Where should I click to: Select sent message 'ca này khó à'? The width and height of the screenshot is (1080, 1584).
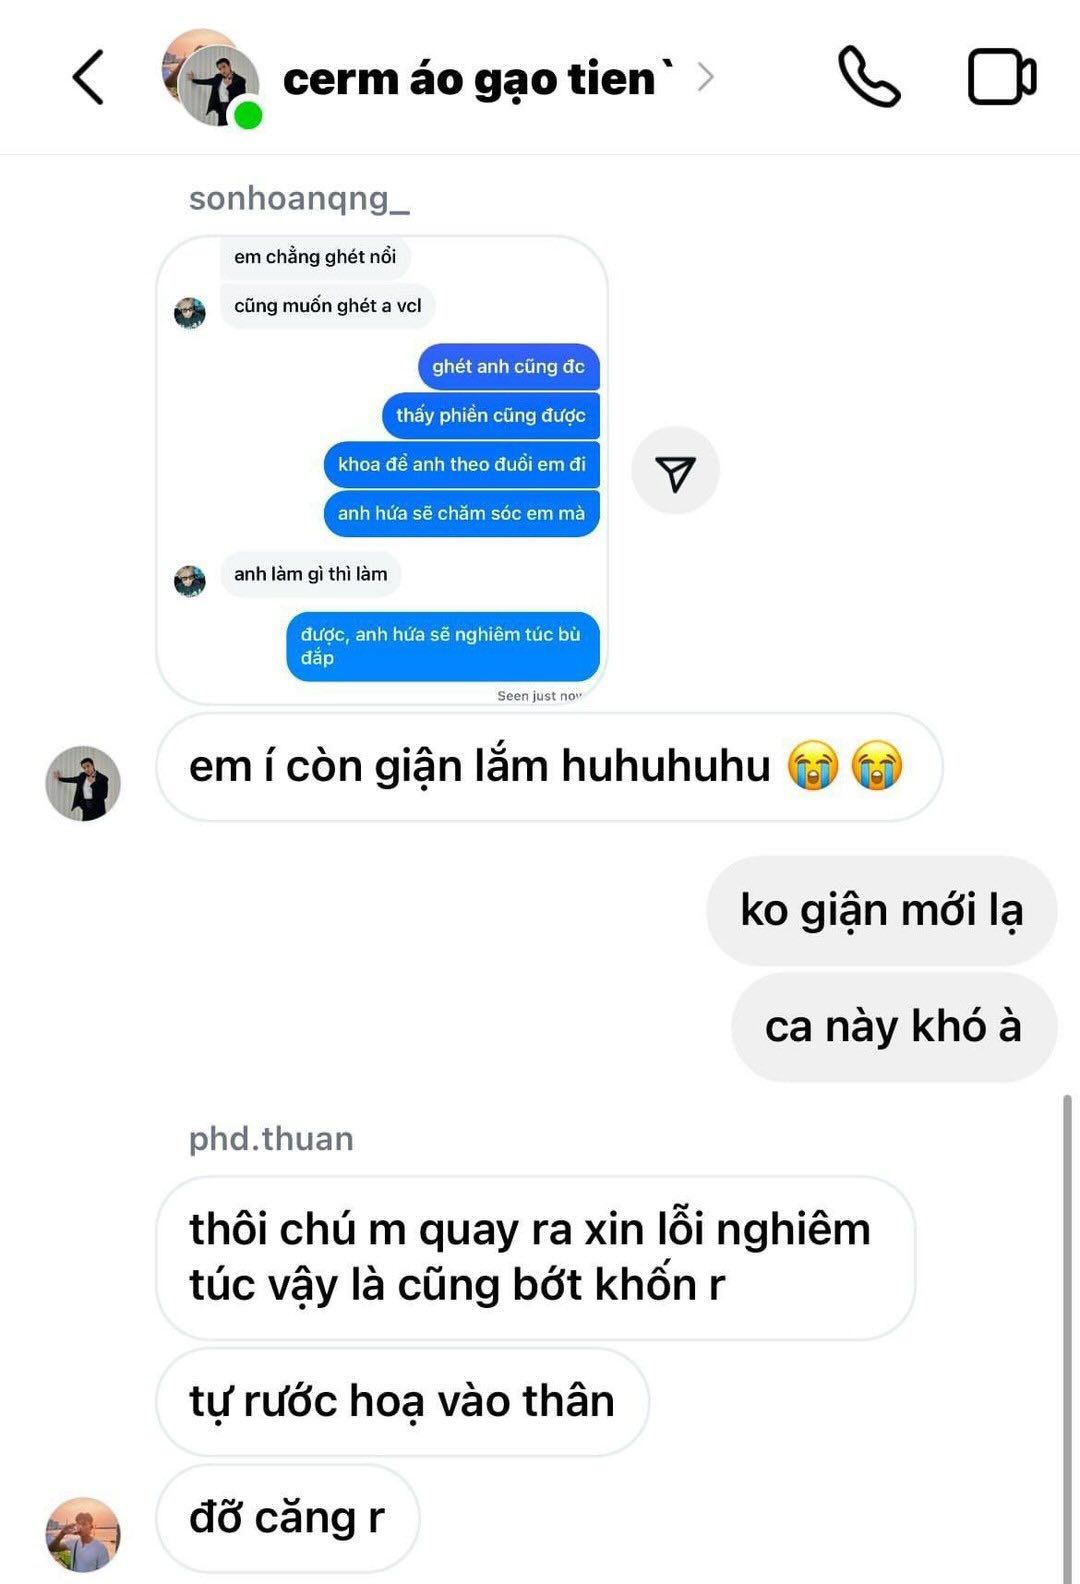pyautogui.click(x=894, y=1027)
